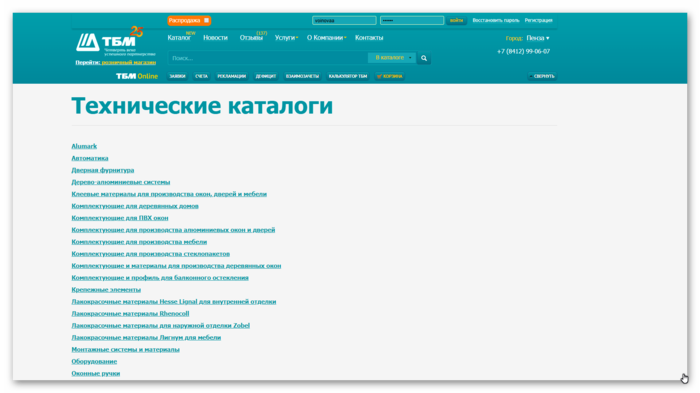700x393 pixels.
Task: Open Комплектующие для алюминиевых окон и дверей link
Action: (x=173, y=230)
